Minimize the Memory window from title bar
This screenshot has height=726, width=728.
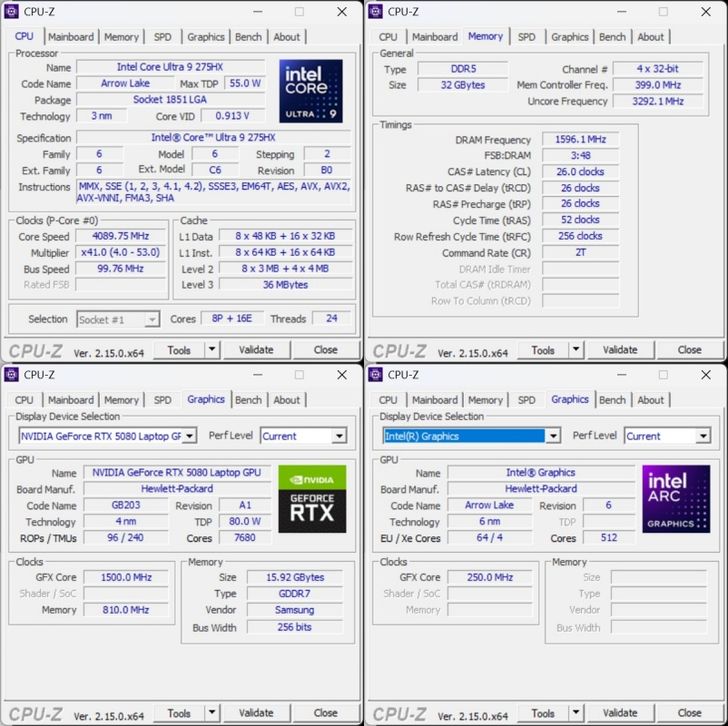tap(622, 12)
